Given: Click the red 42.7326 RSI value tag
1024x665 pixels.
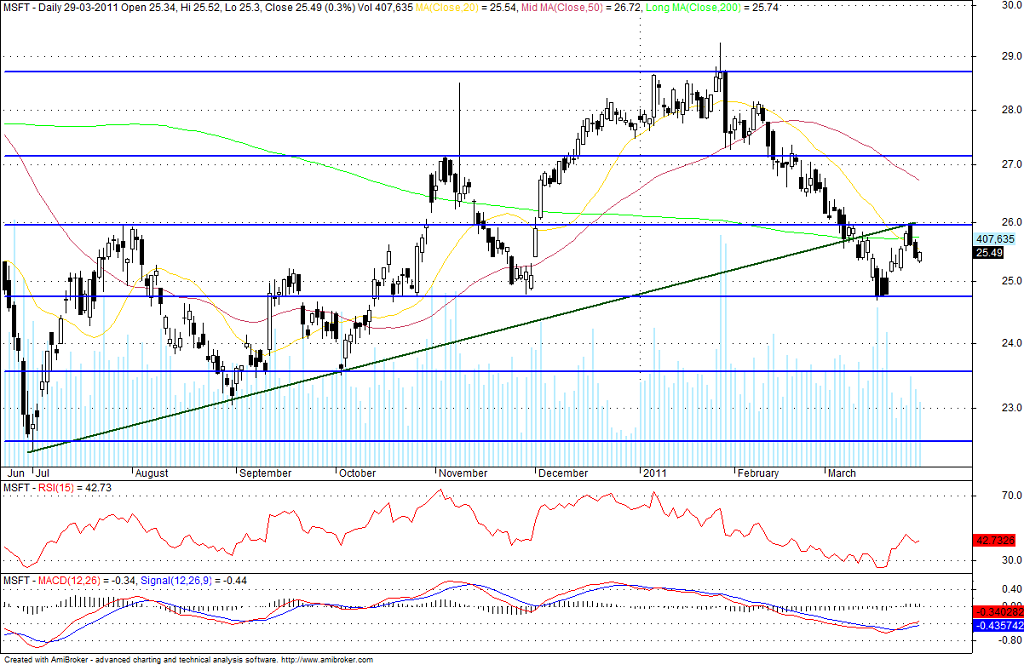Looking at the screenshot, I should coord(995,540).
